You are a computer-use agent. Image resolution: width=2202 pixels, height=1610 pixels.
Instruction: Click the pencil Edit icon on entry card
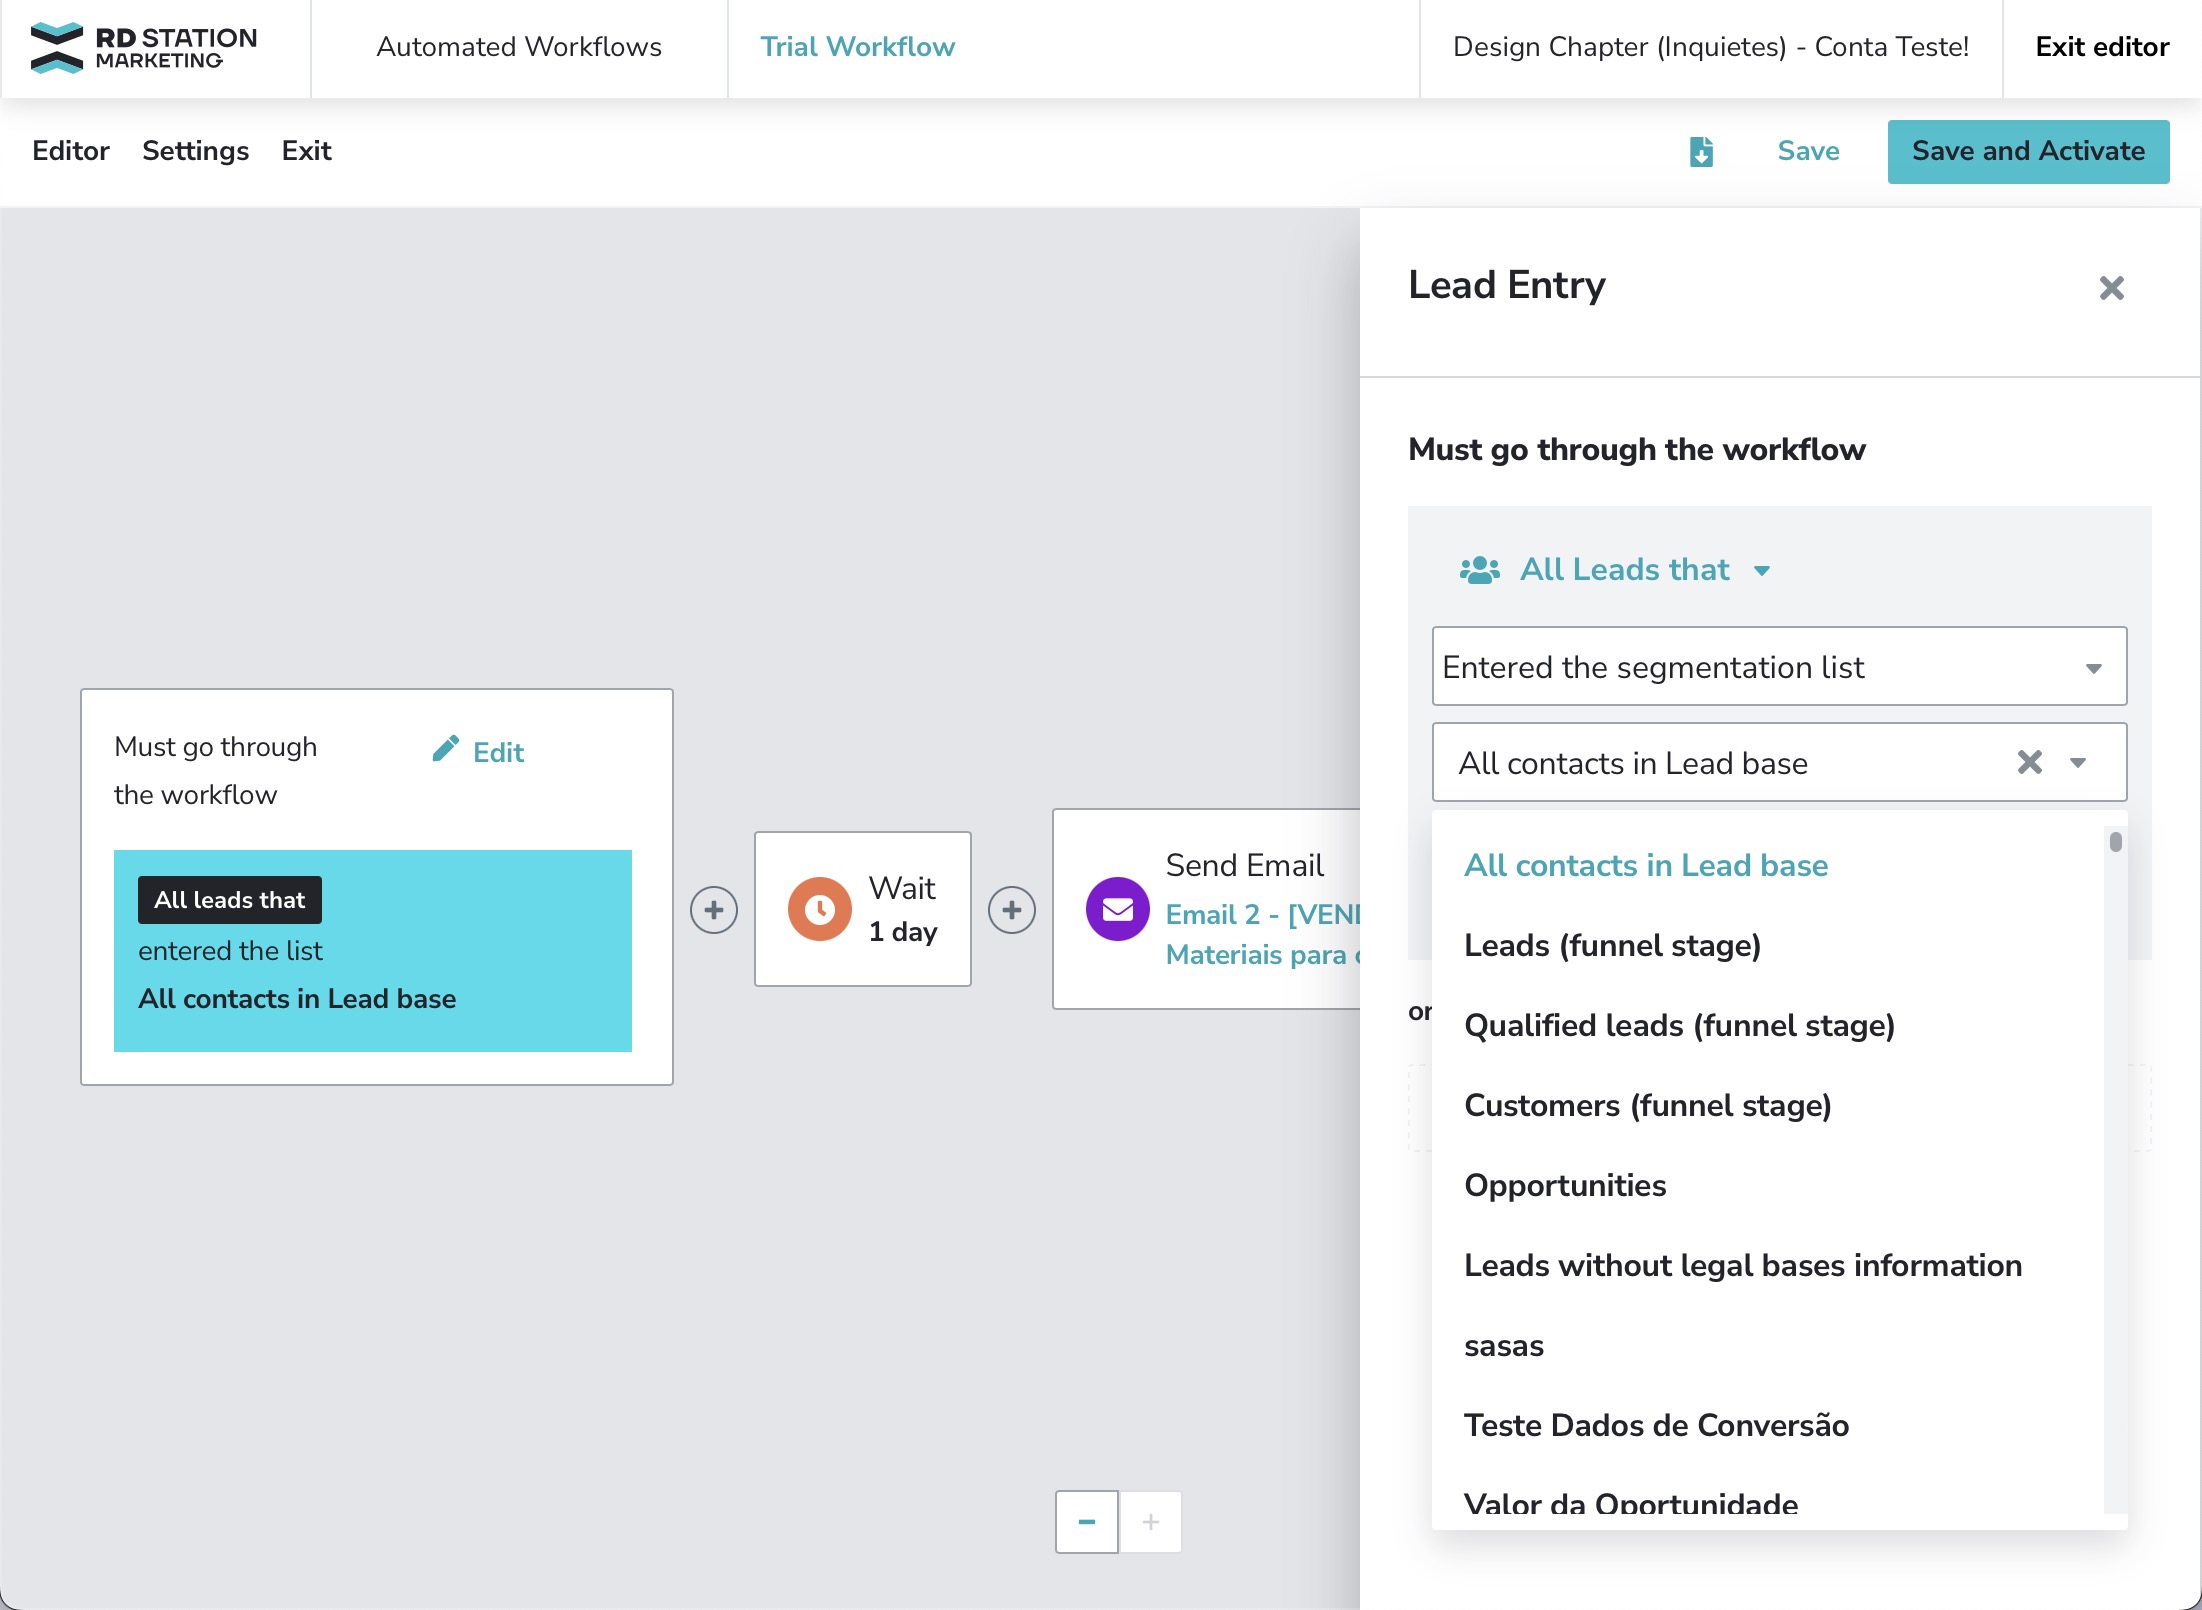coord(446,750)
